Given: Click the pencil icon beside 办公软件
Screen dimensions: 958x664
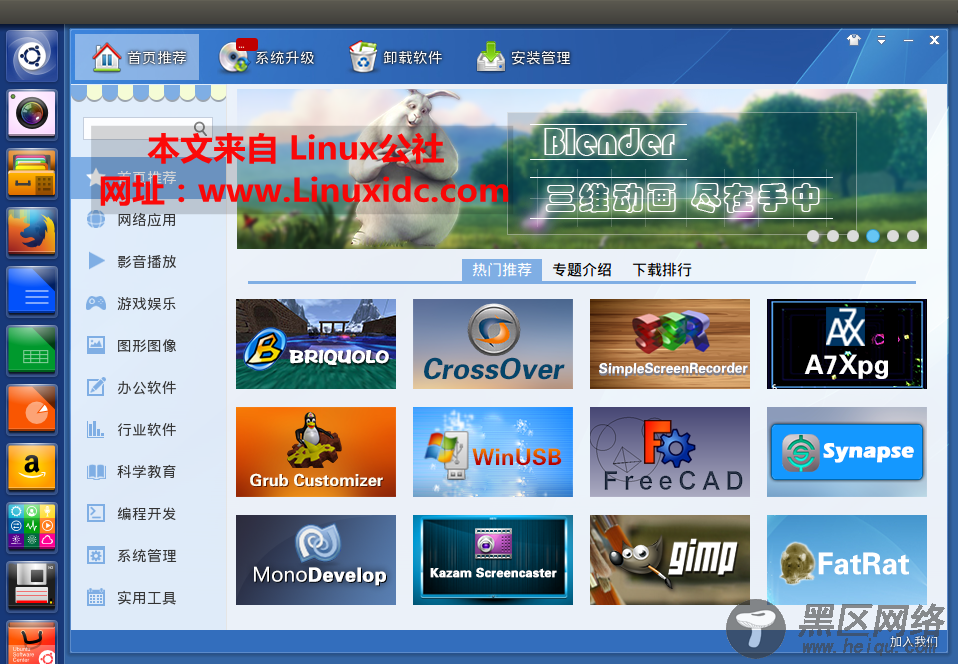Looking at the screenshot, I should coord(96,387).
